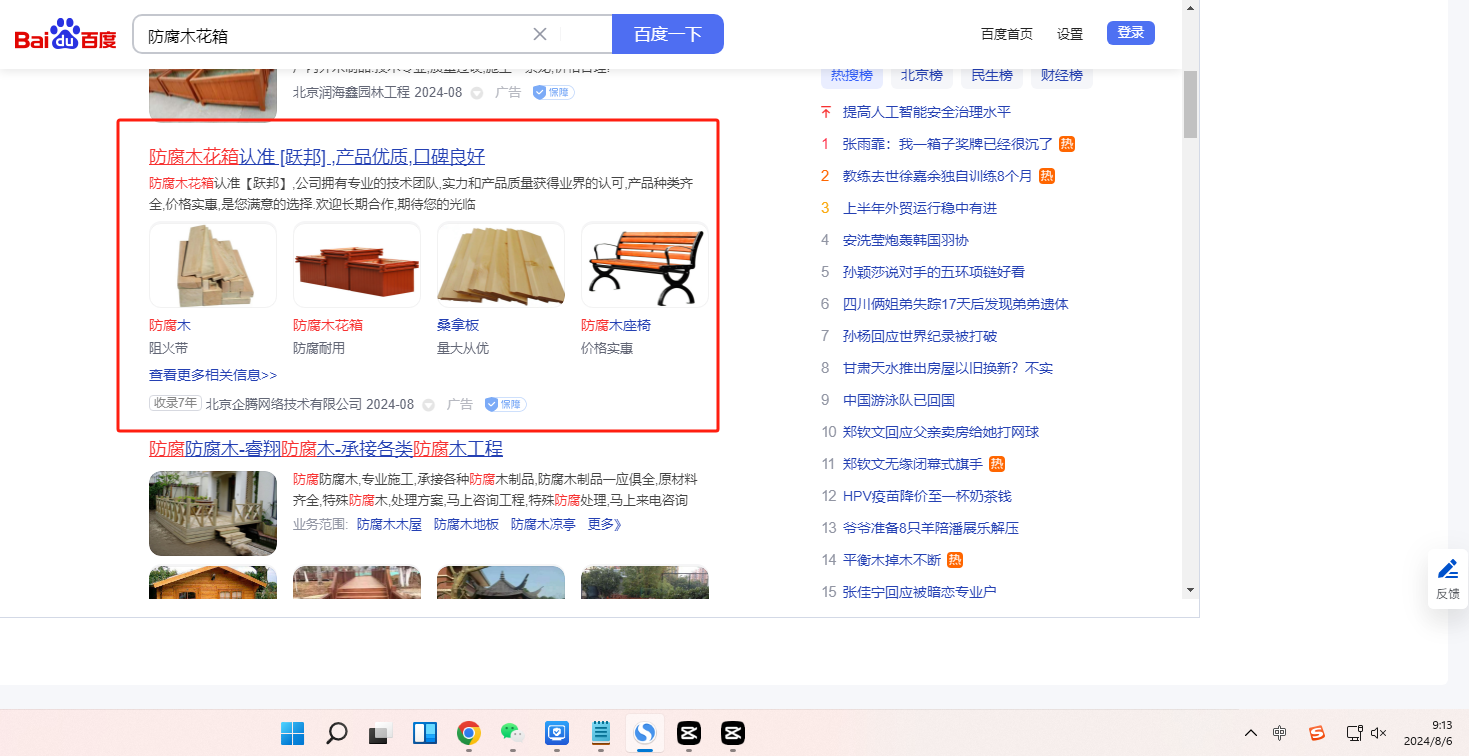Open 防腐木凉亭 business scope link
The height and width of the screenshot is (756, 1469).
(543, 524)
